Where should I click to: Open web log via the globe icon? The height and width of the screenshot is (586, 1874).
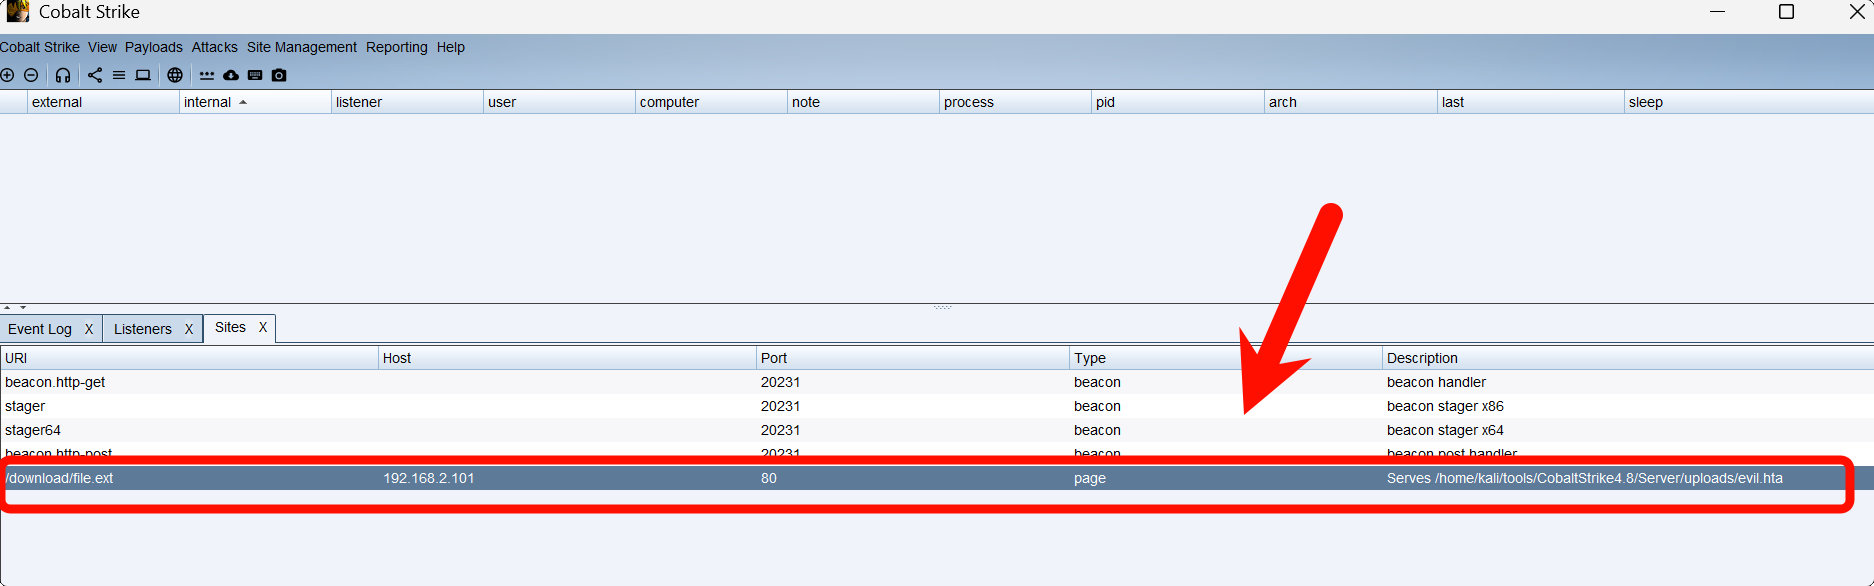pos(175,75)
